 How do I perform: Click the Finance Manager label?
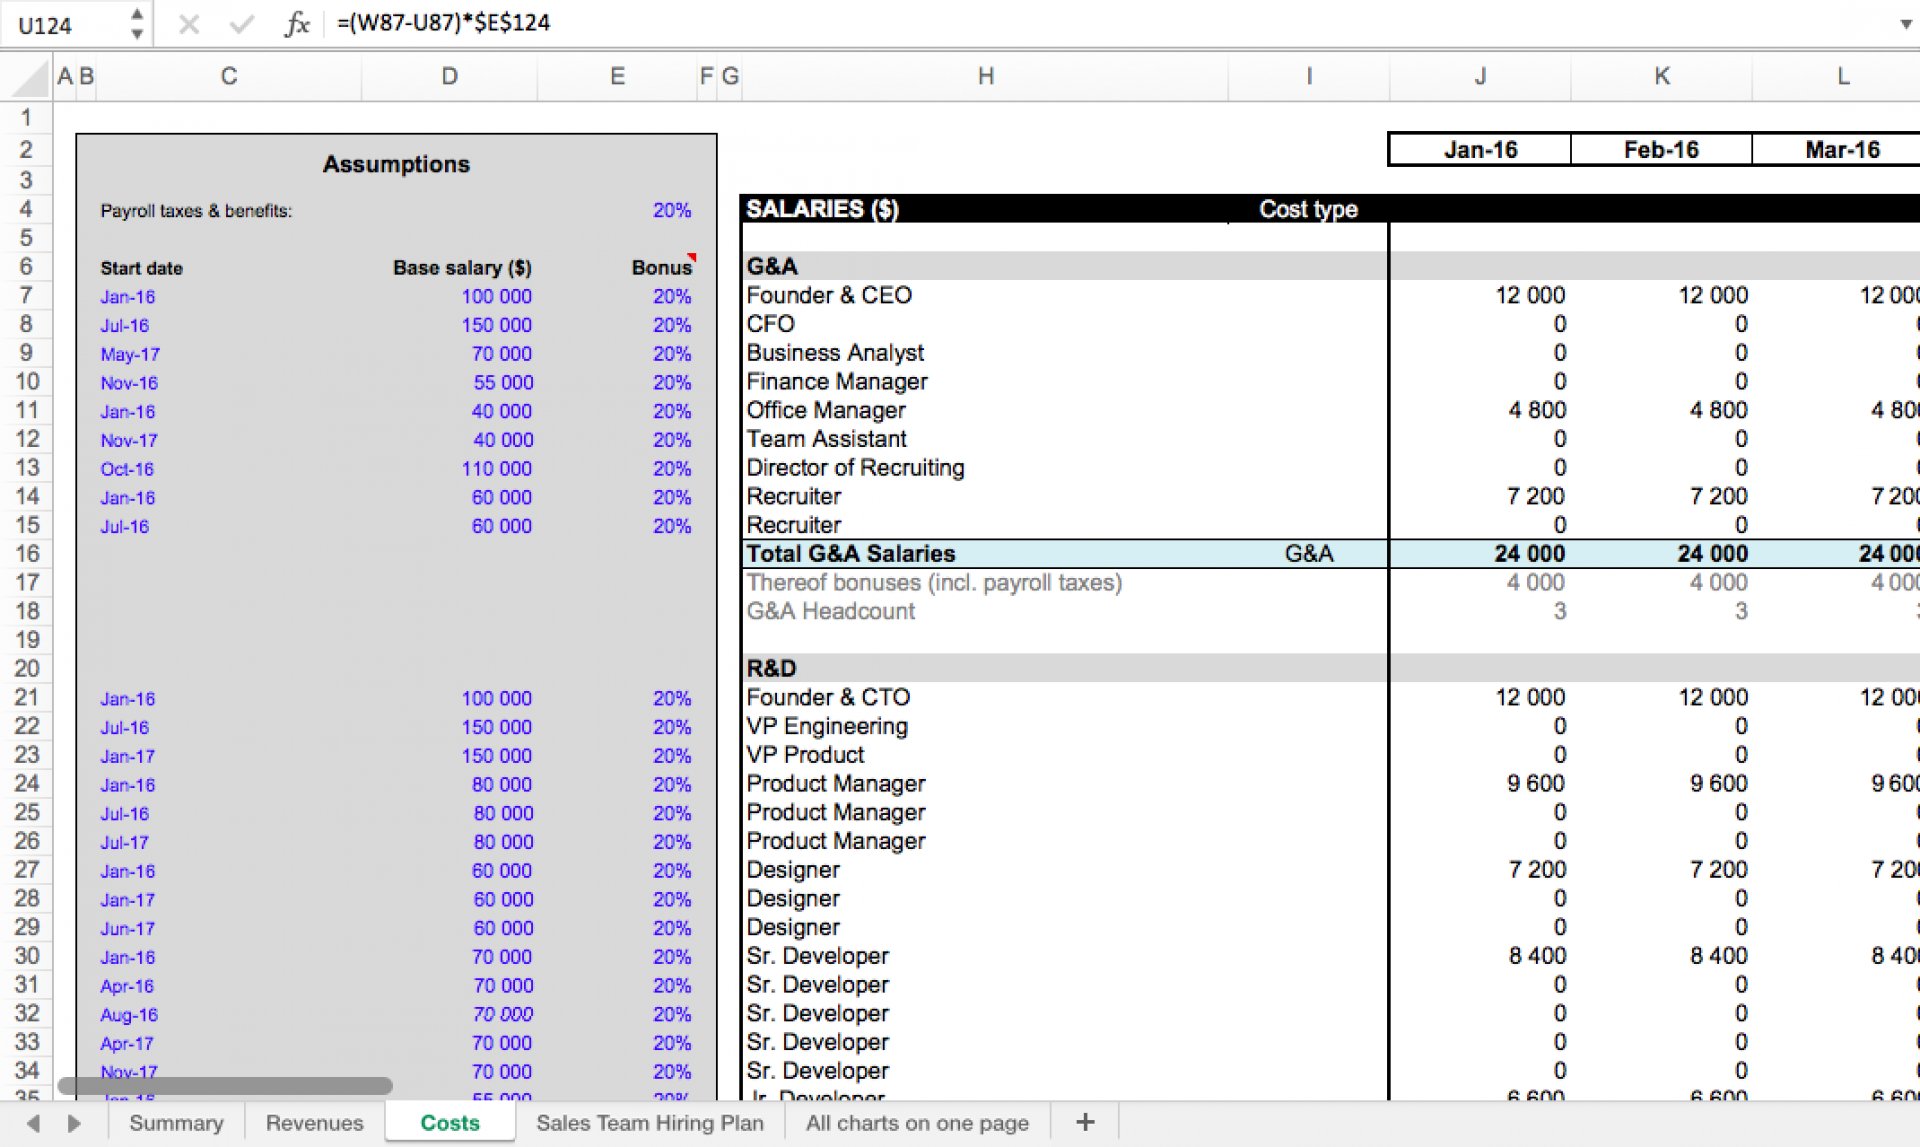pyautogui.click(x=837, y=382)
